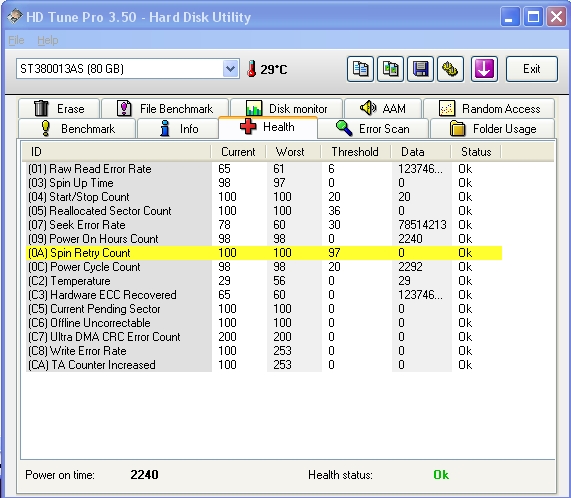This screenshot has height=498, width=571.
Task: Click the copy text to clipboard icon
Action: pos(360,69)
